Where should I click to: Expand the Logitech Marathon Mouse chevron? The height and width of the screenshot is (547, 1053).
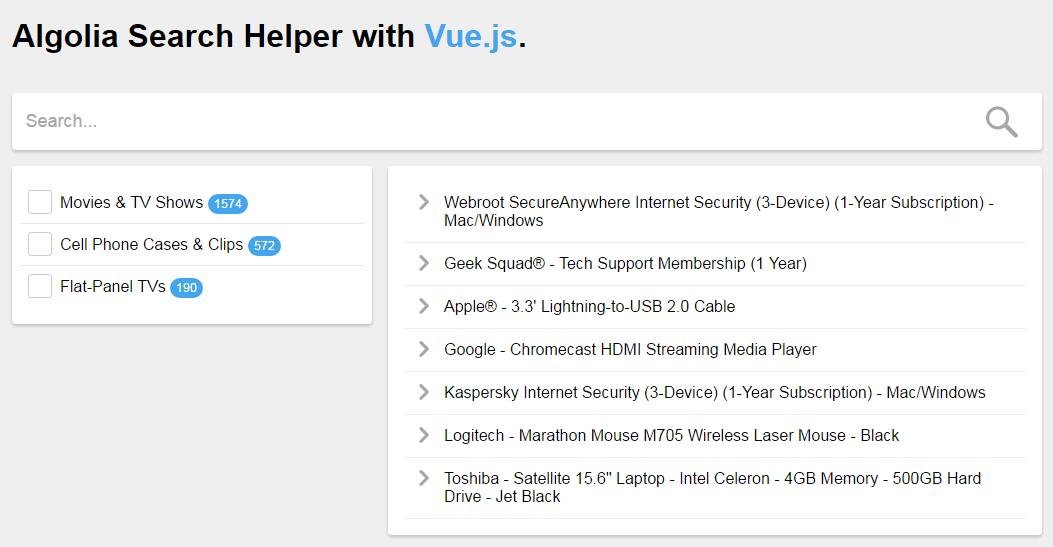coord(424,435)
